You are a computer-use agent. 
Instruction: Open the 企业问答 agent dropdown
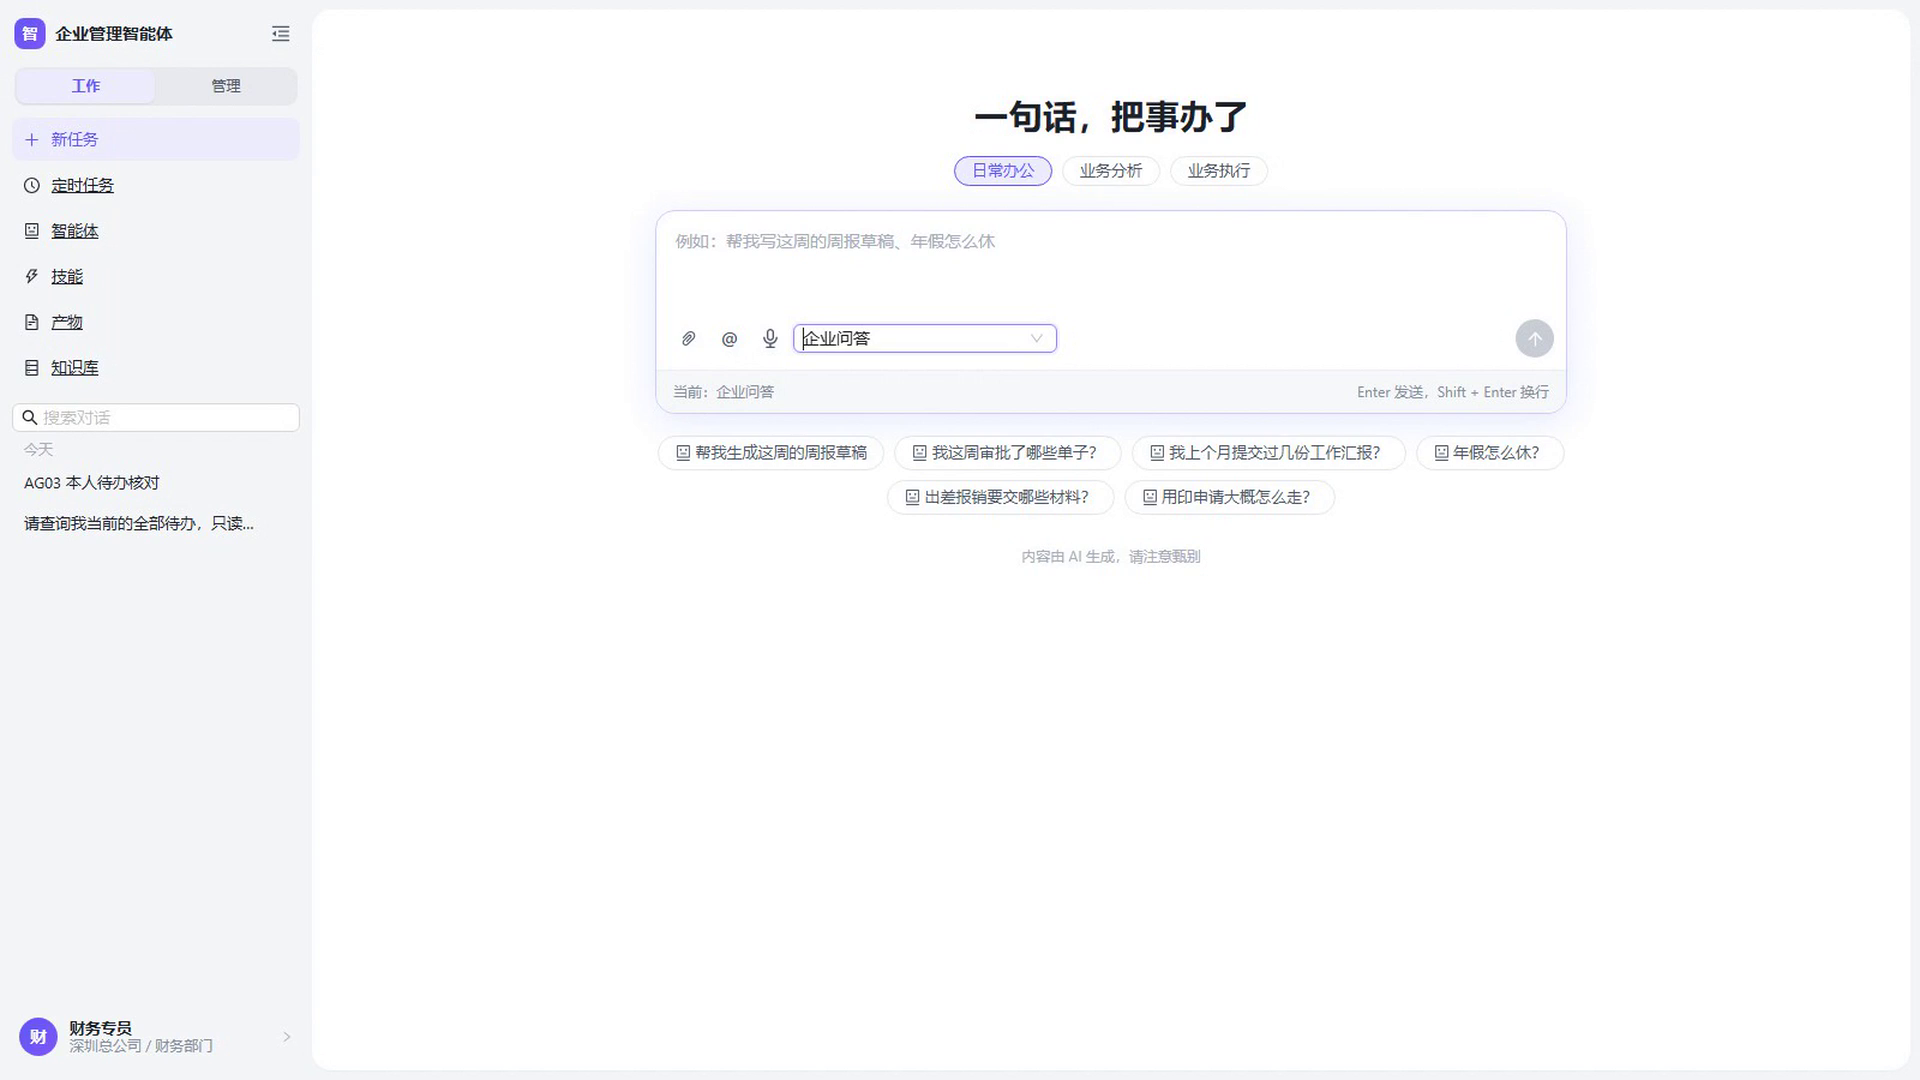925,339
